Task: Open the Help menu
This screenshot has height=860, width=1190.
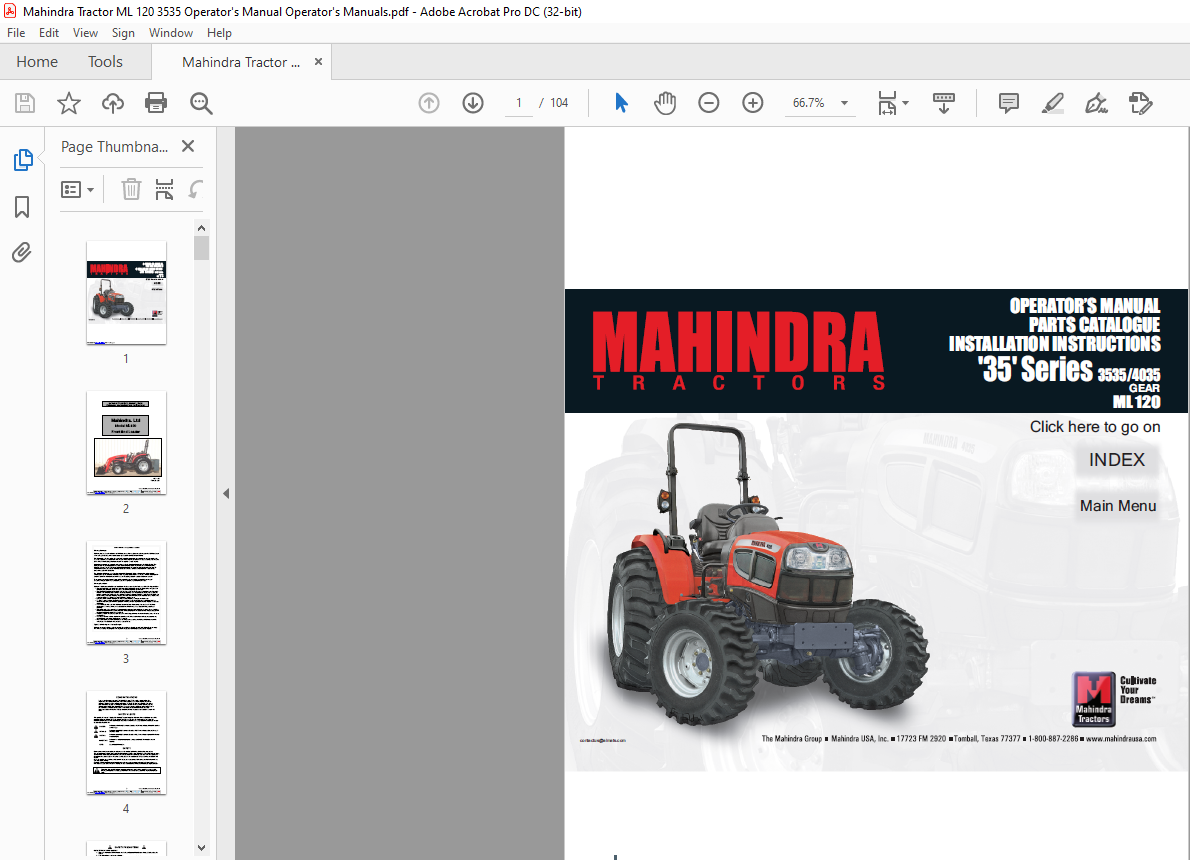Action: (x=219, y=33)
